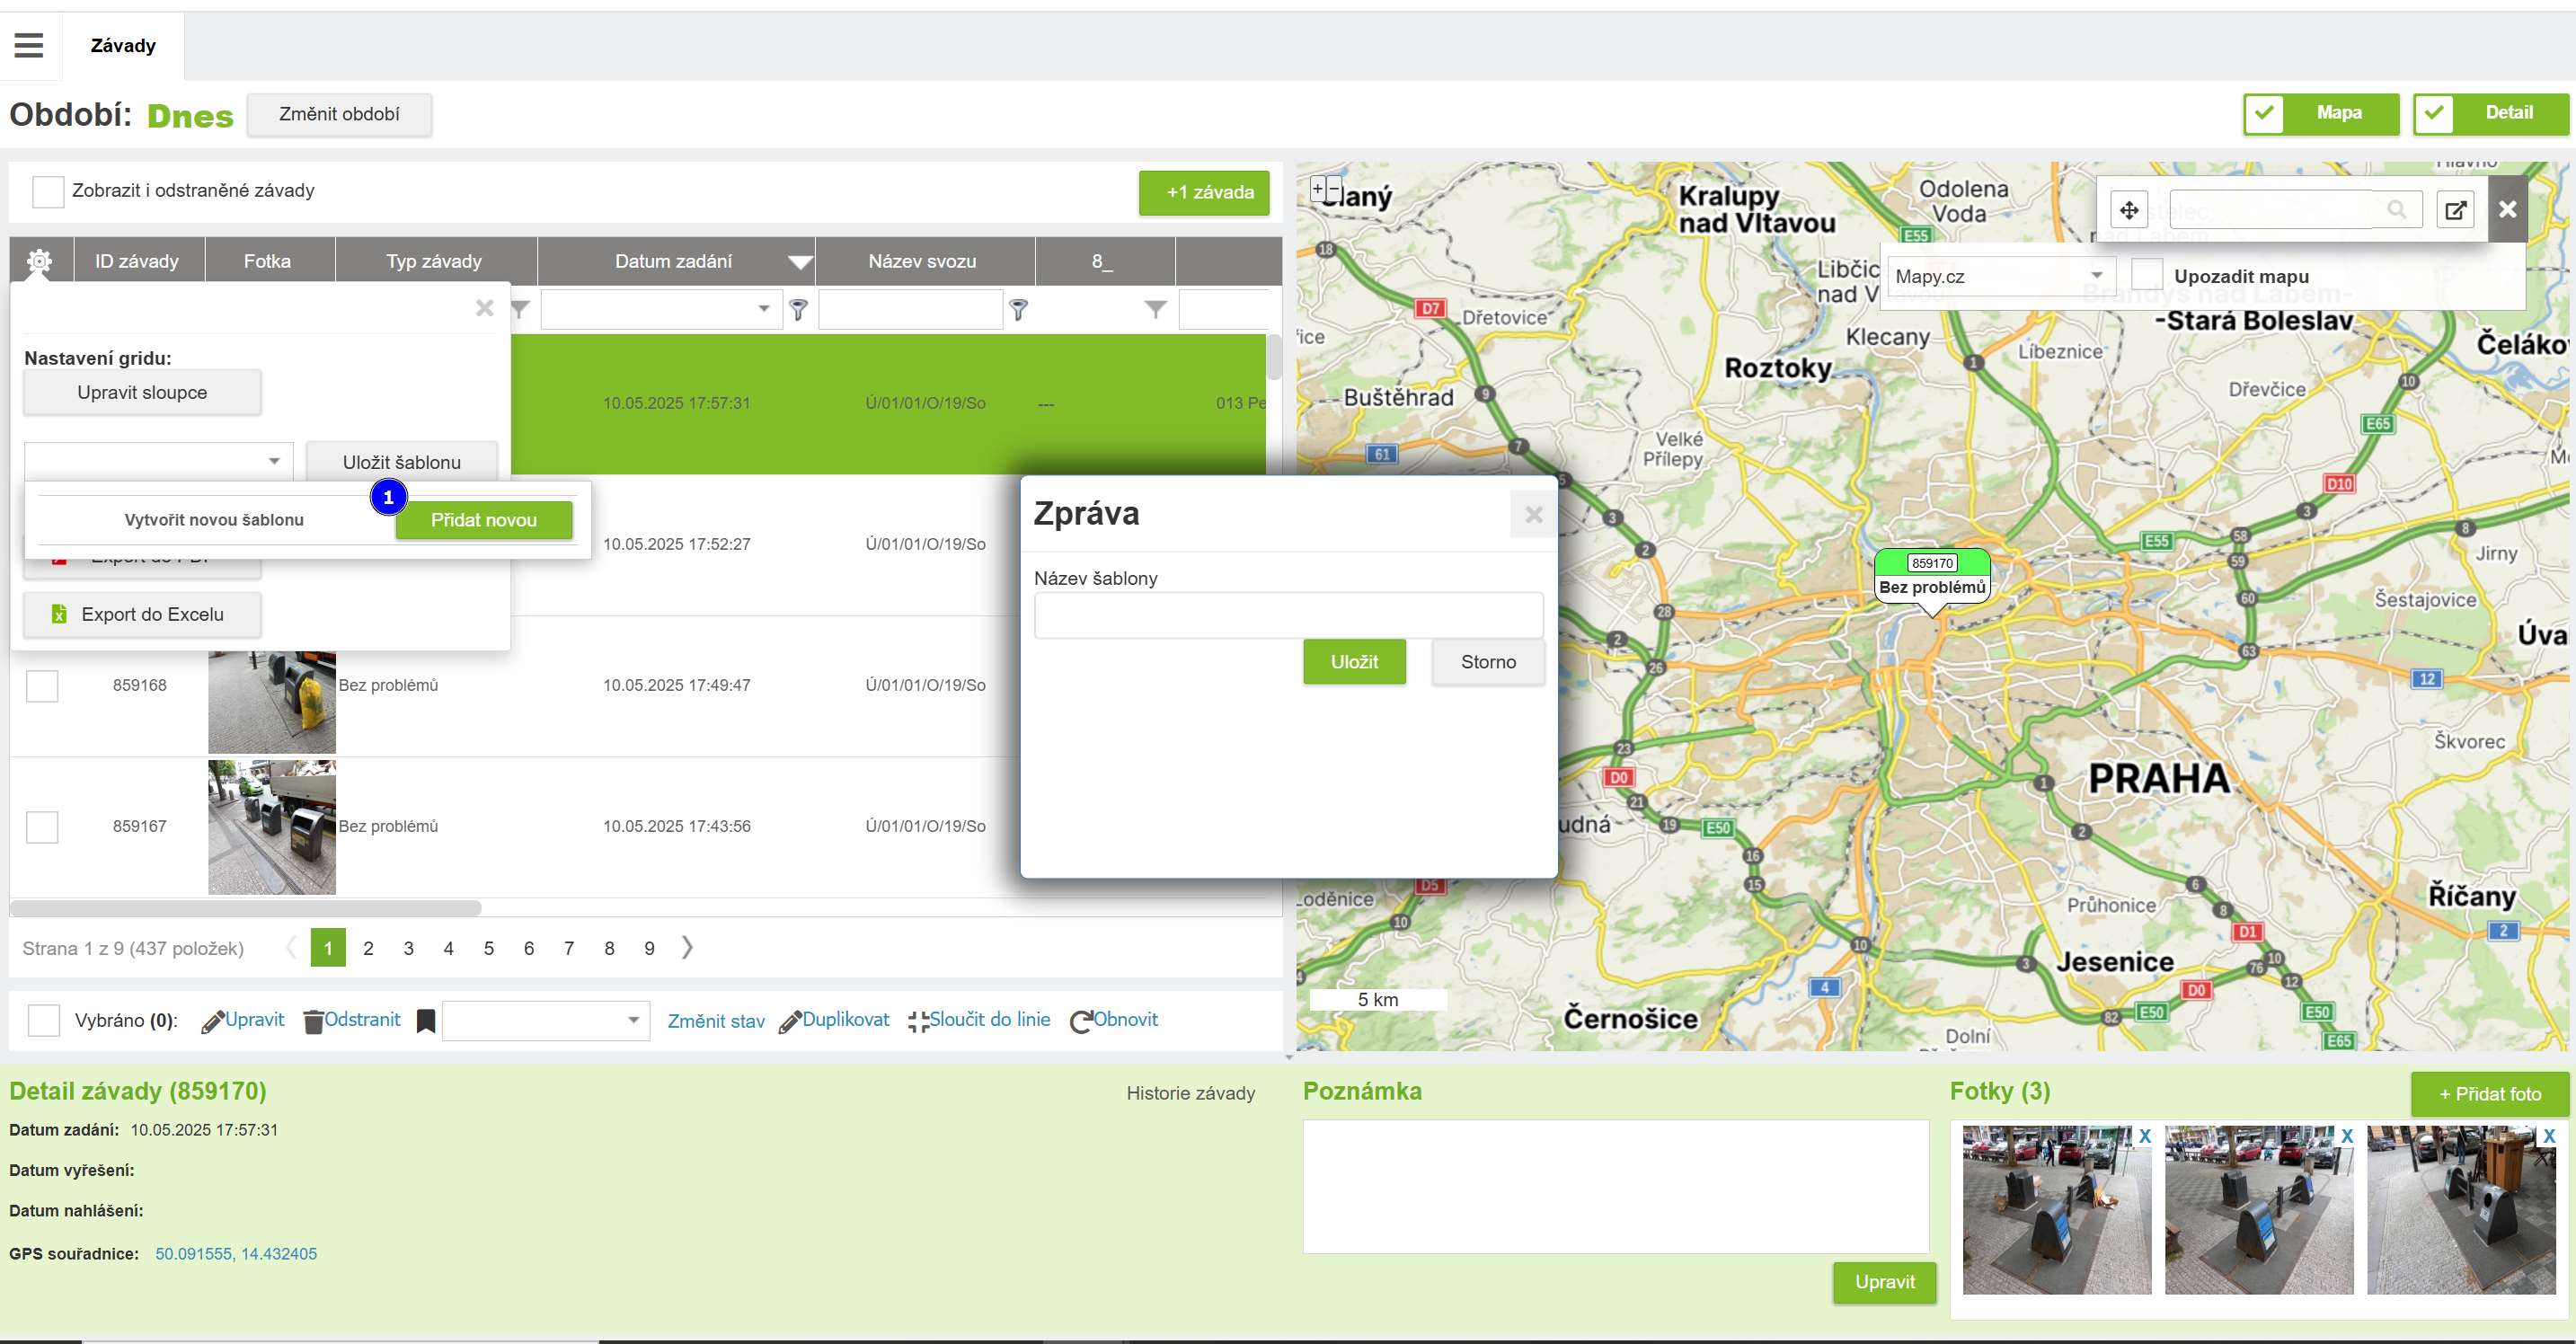The height and width of the screenshot is (1344, 2576).
Task: Select the Závady tab
Action: [123, 46]
